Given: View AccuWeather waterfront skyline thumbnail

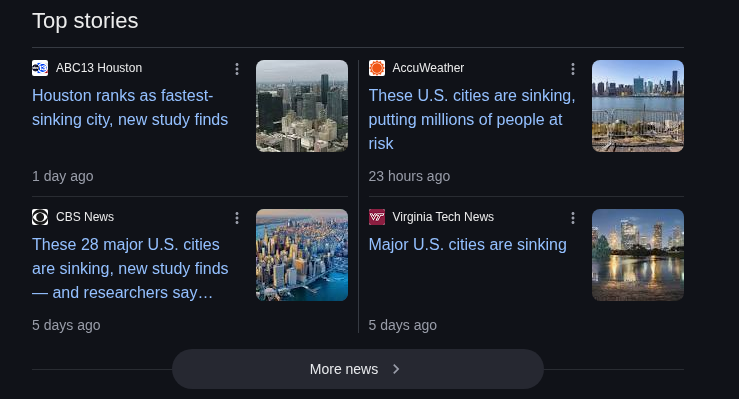Looking at the screenshot, I should (x=638, y=106).
